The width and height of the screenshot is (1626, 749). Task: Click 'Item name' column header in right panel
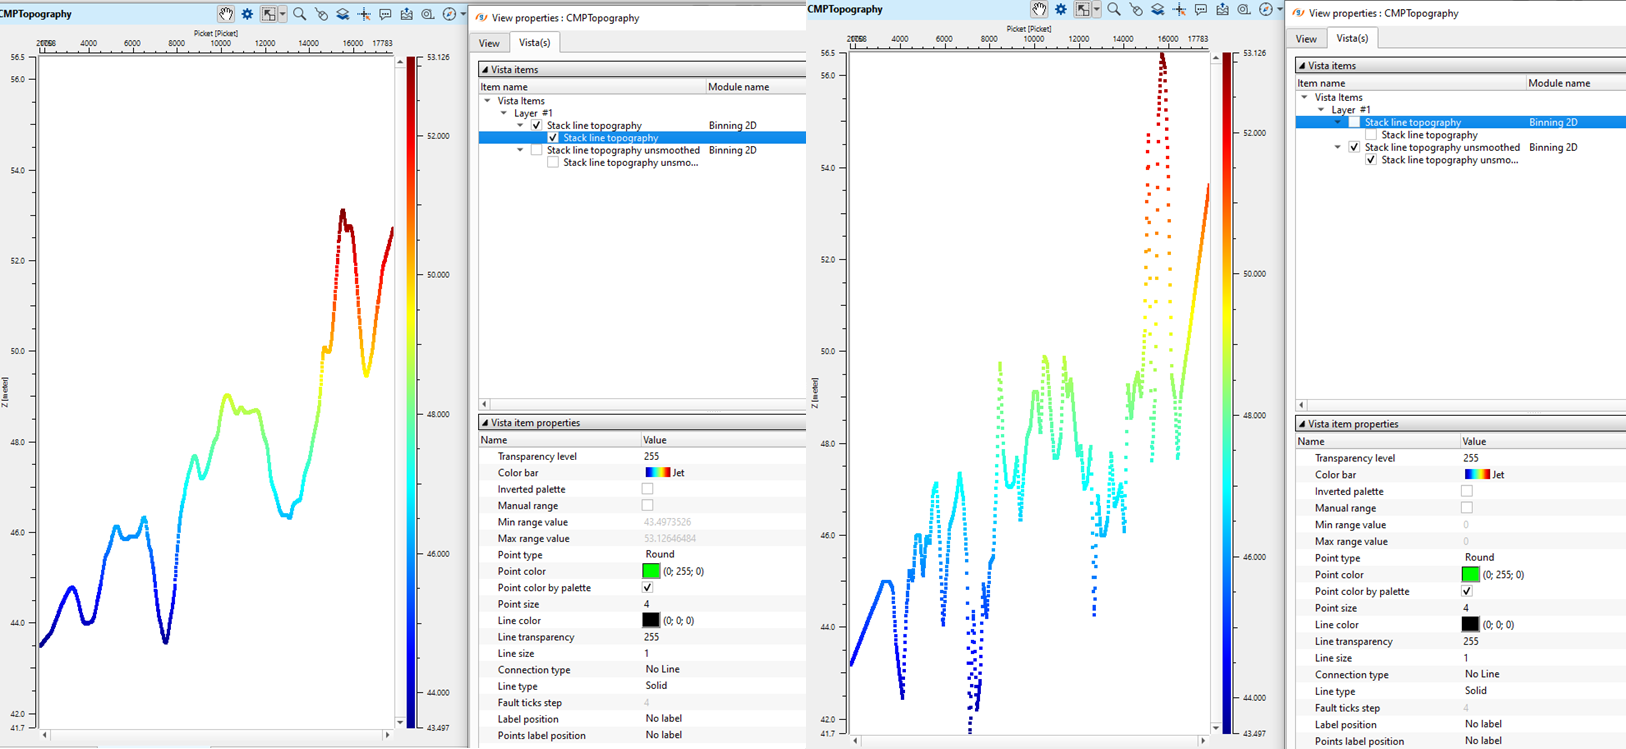[x=1321, y=83]
